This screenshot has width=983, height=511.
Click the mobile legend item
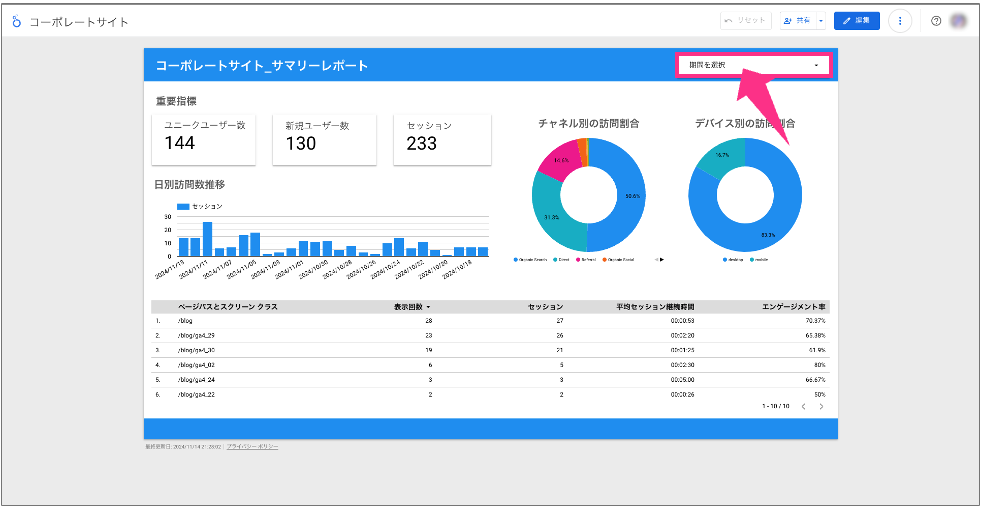(759, 260)
